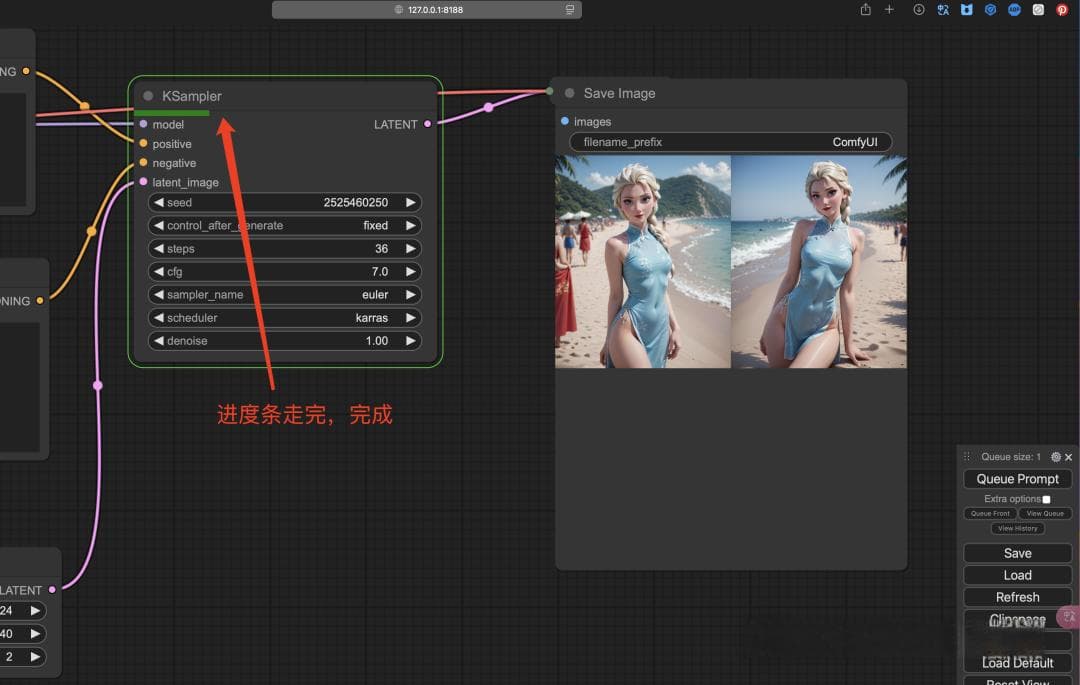Screen dimensions: 1080x685
Task: Click Load Default button
Action: click(x=1017, y=662)
